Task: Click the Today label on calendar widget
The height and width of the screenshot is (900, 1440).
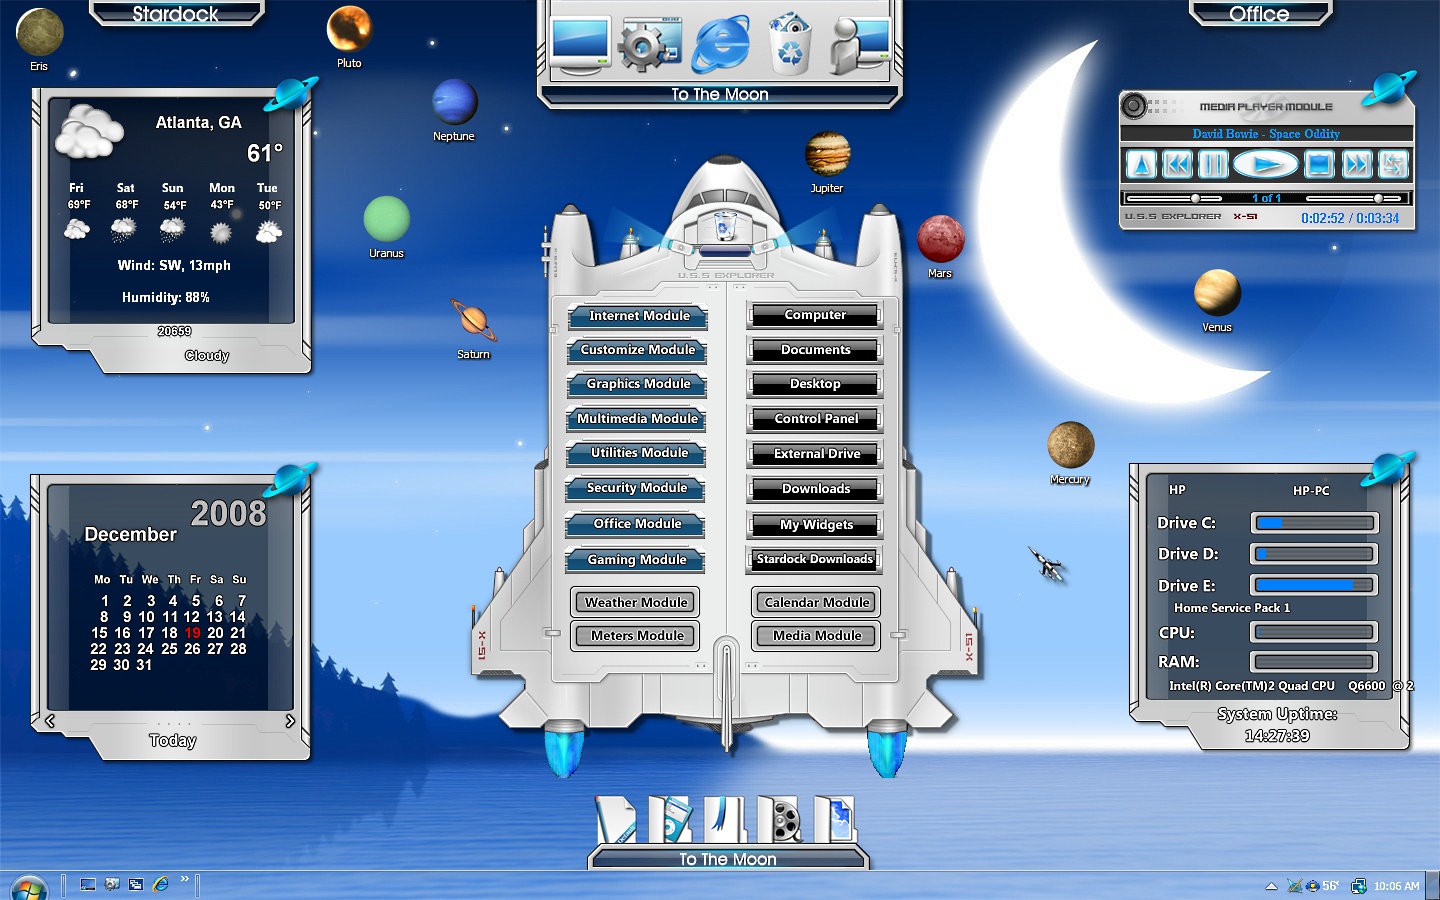Action: [x=172, y=740]
